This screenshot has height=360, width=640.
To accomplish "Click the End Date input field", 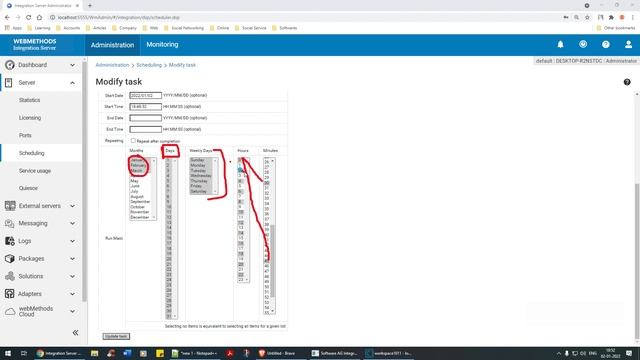I will point(145,118).
